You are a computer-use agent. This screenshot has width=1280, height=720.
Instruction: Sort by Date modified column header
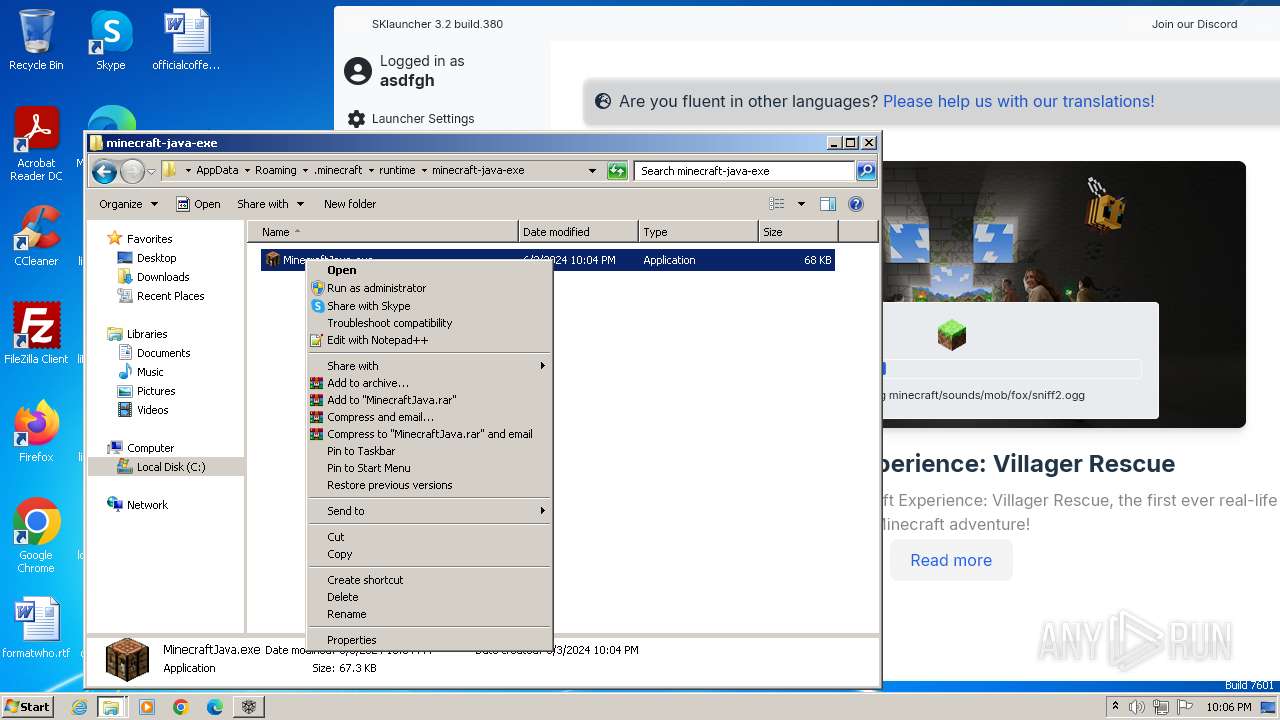pos(578,232)
